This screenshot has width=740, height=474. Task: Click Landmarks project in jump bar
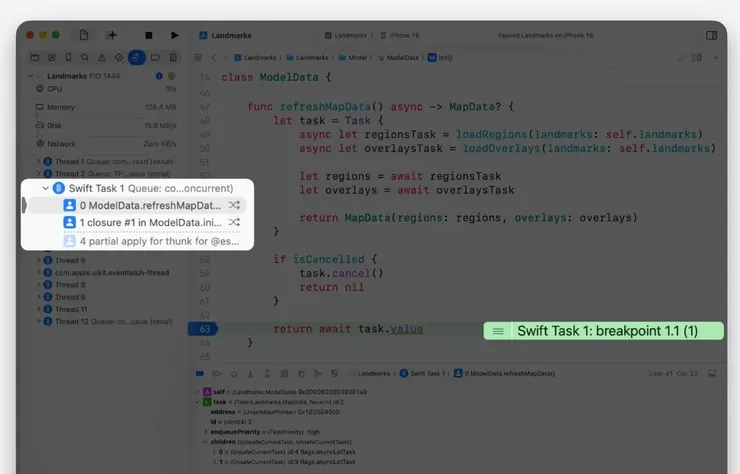pos(255,58)
